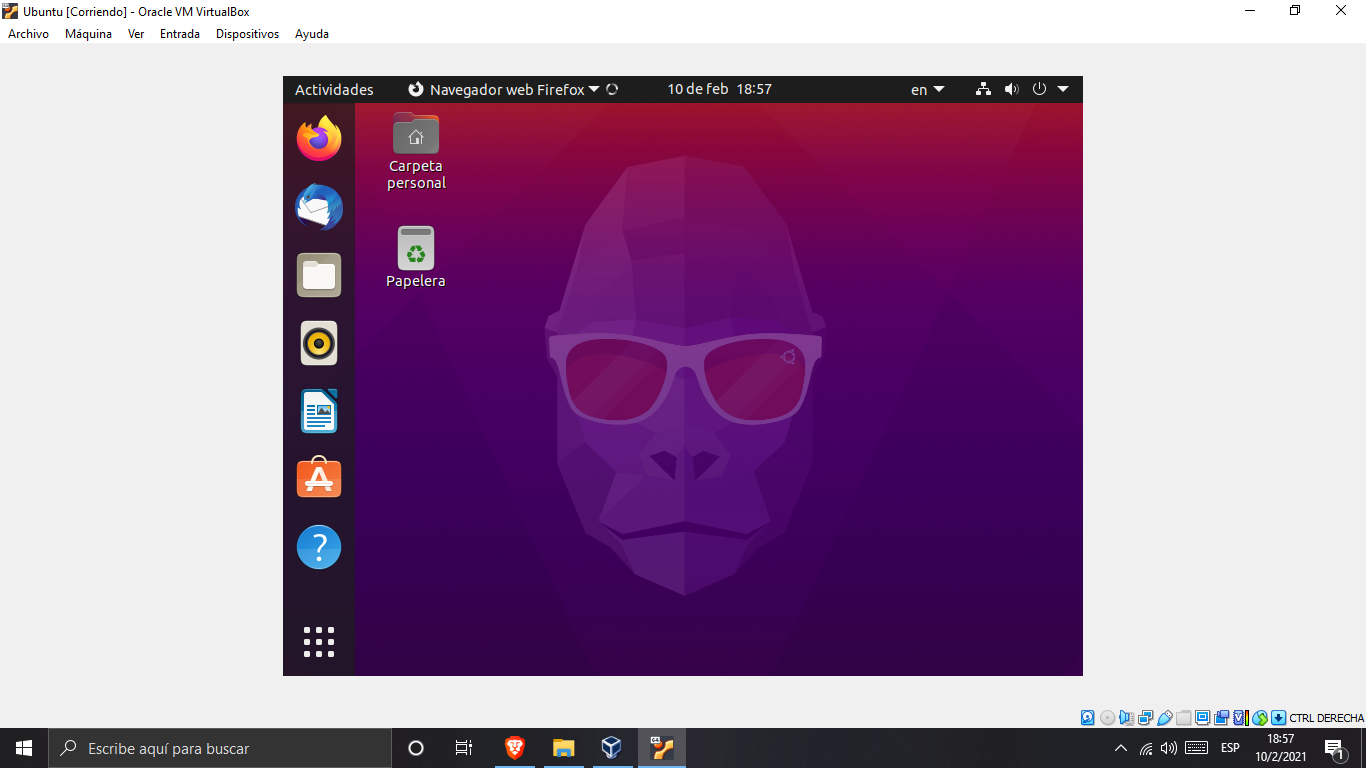Open LibreOffice Writer from the dock

[319, 411]
